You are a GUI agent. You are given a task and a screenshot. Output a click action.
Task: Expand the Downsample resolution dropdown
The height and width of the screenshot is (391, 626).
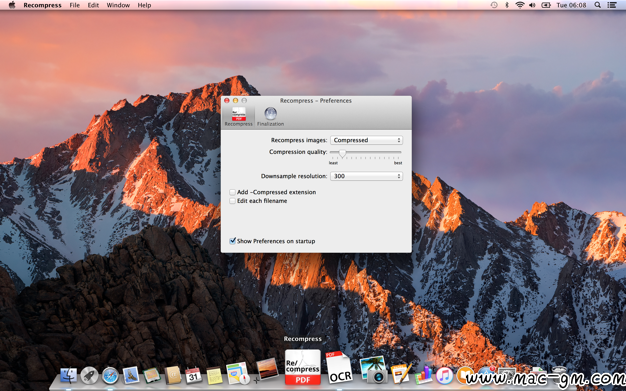(x=366, y=176)
